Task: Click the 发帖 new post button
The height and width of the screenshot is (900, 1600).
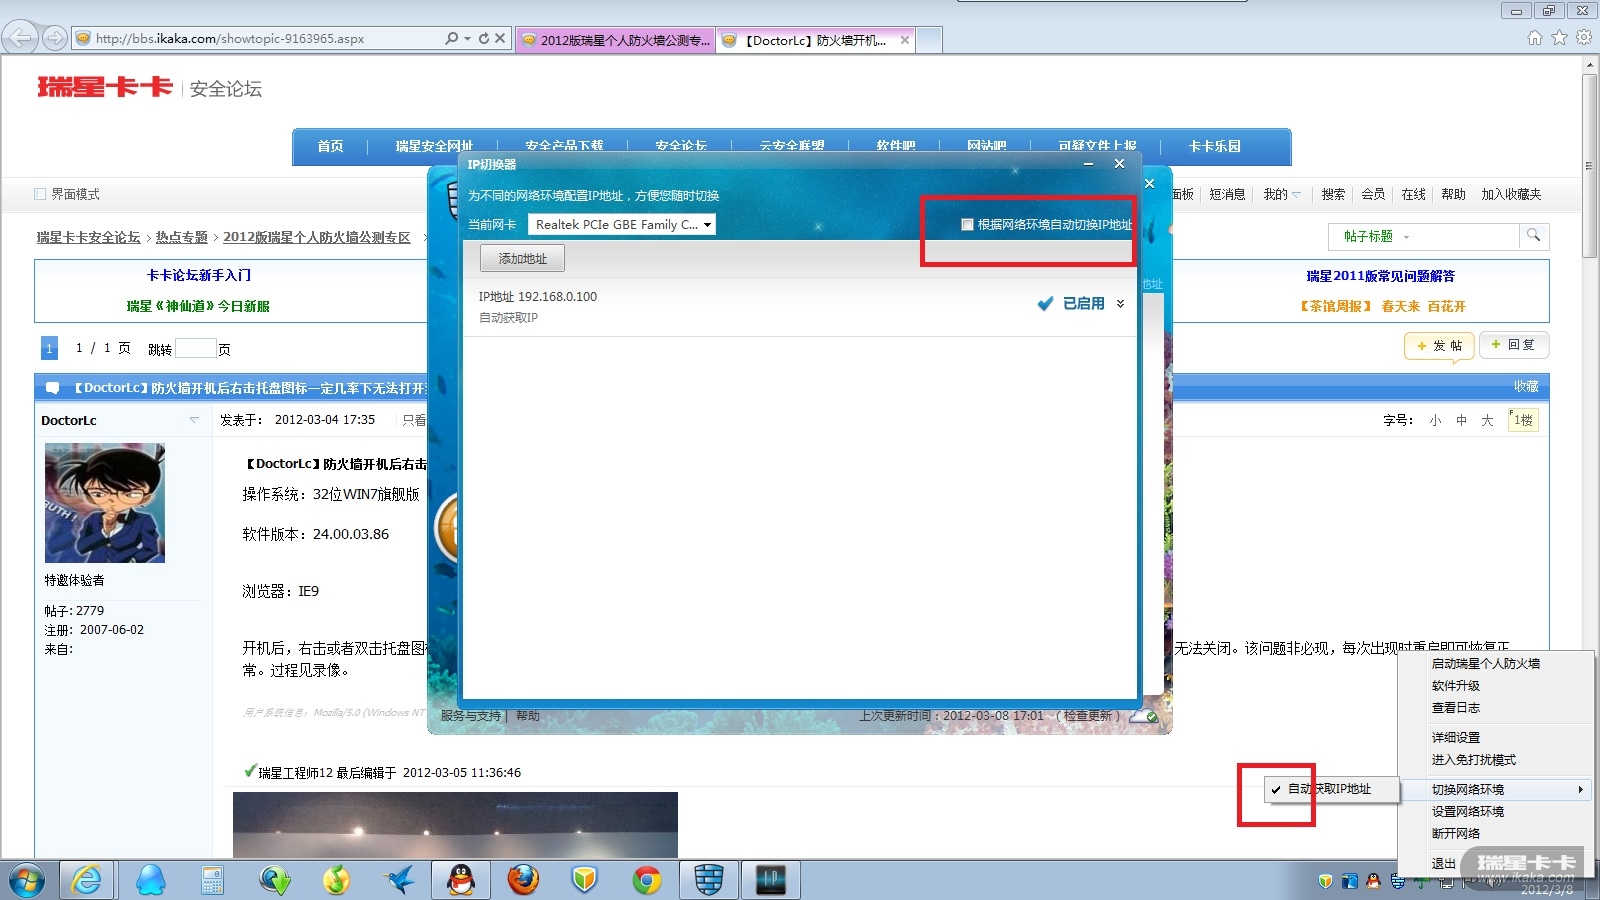Action: pos(1439,346)
